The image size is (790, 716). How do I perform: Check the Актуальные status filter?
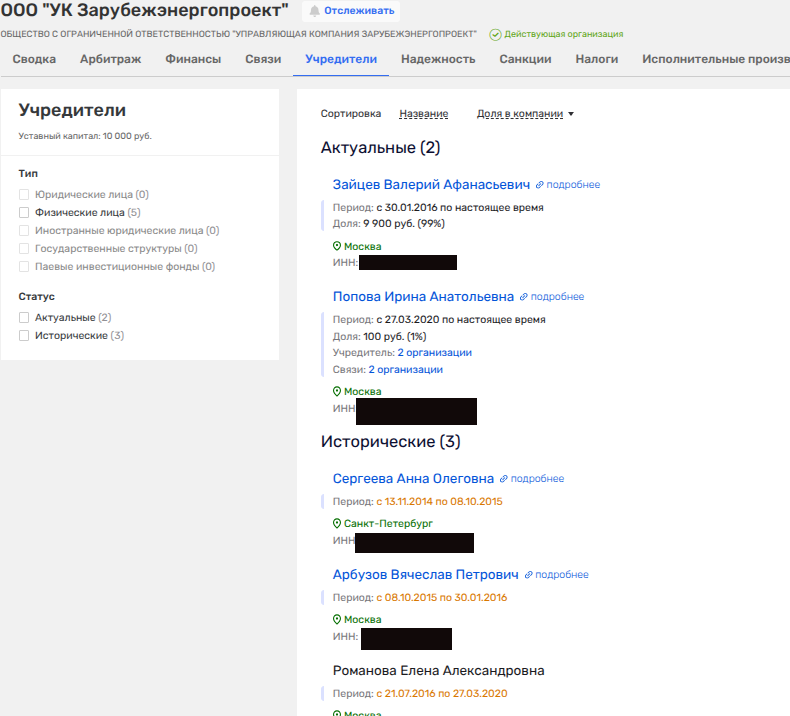point(24,317)
